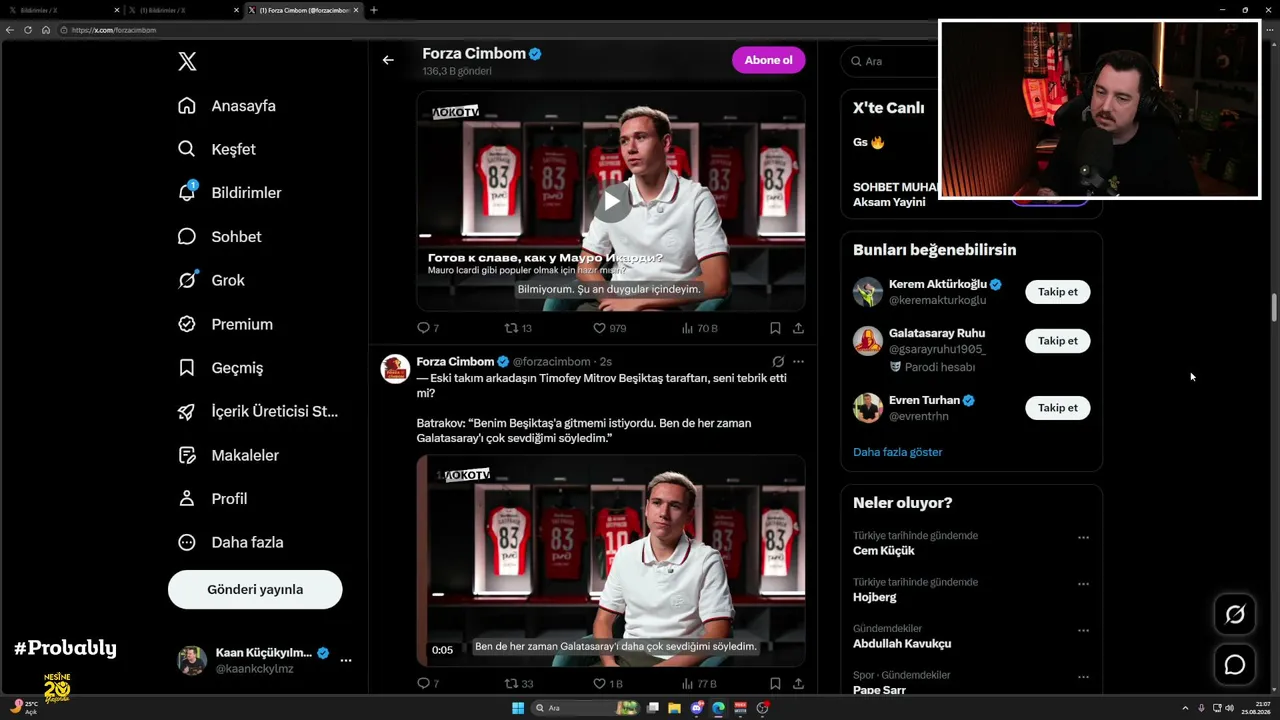Open options for Abdullah Kavukçu trend
The height and width of the screenshot is (720, 1280).
tap(1083, 631)
